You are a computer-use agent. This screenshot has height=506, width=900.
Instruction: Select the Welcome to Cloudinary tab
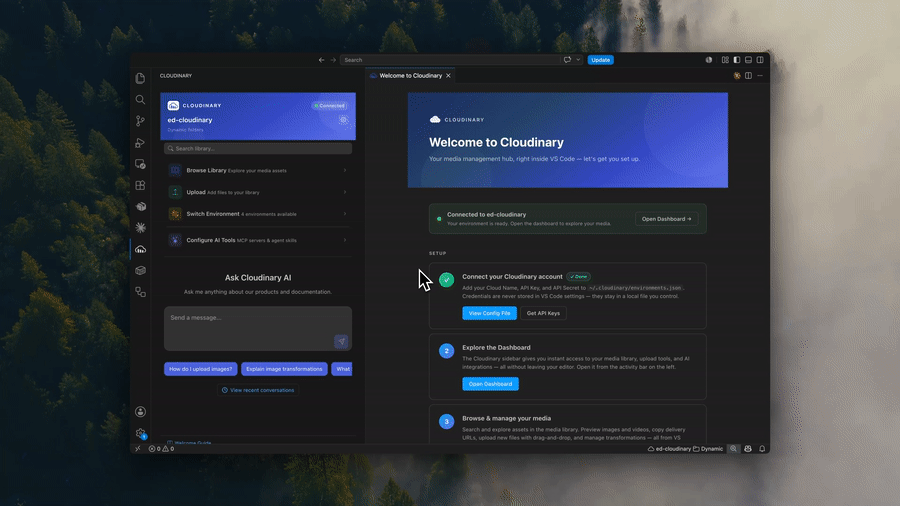410,76
